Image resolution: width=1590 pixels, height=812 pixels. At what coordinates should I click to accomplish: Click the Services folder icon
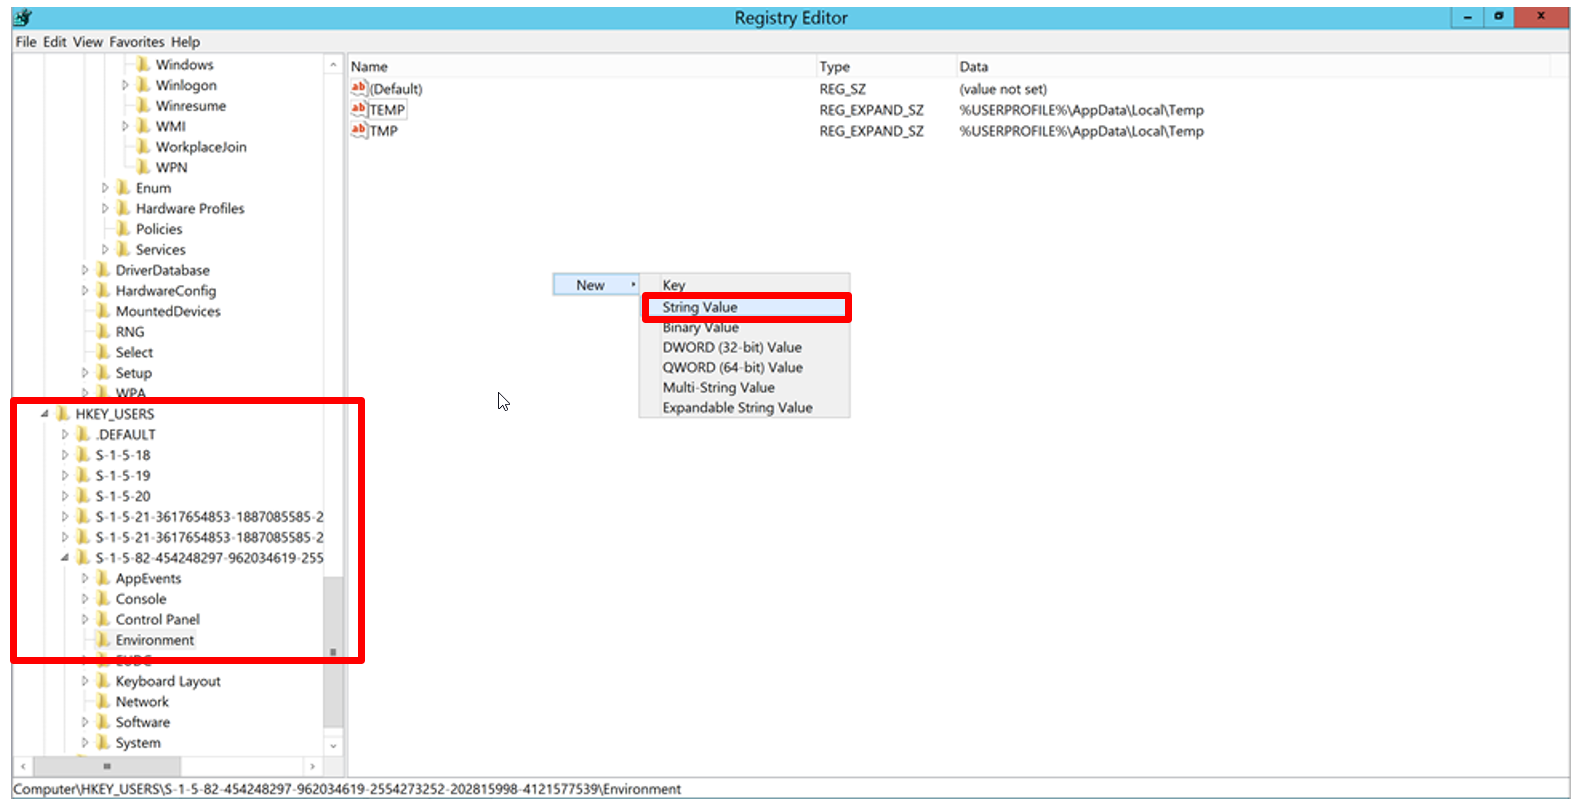pos(123,249)
